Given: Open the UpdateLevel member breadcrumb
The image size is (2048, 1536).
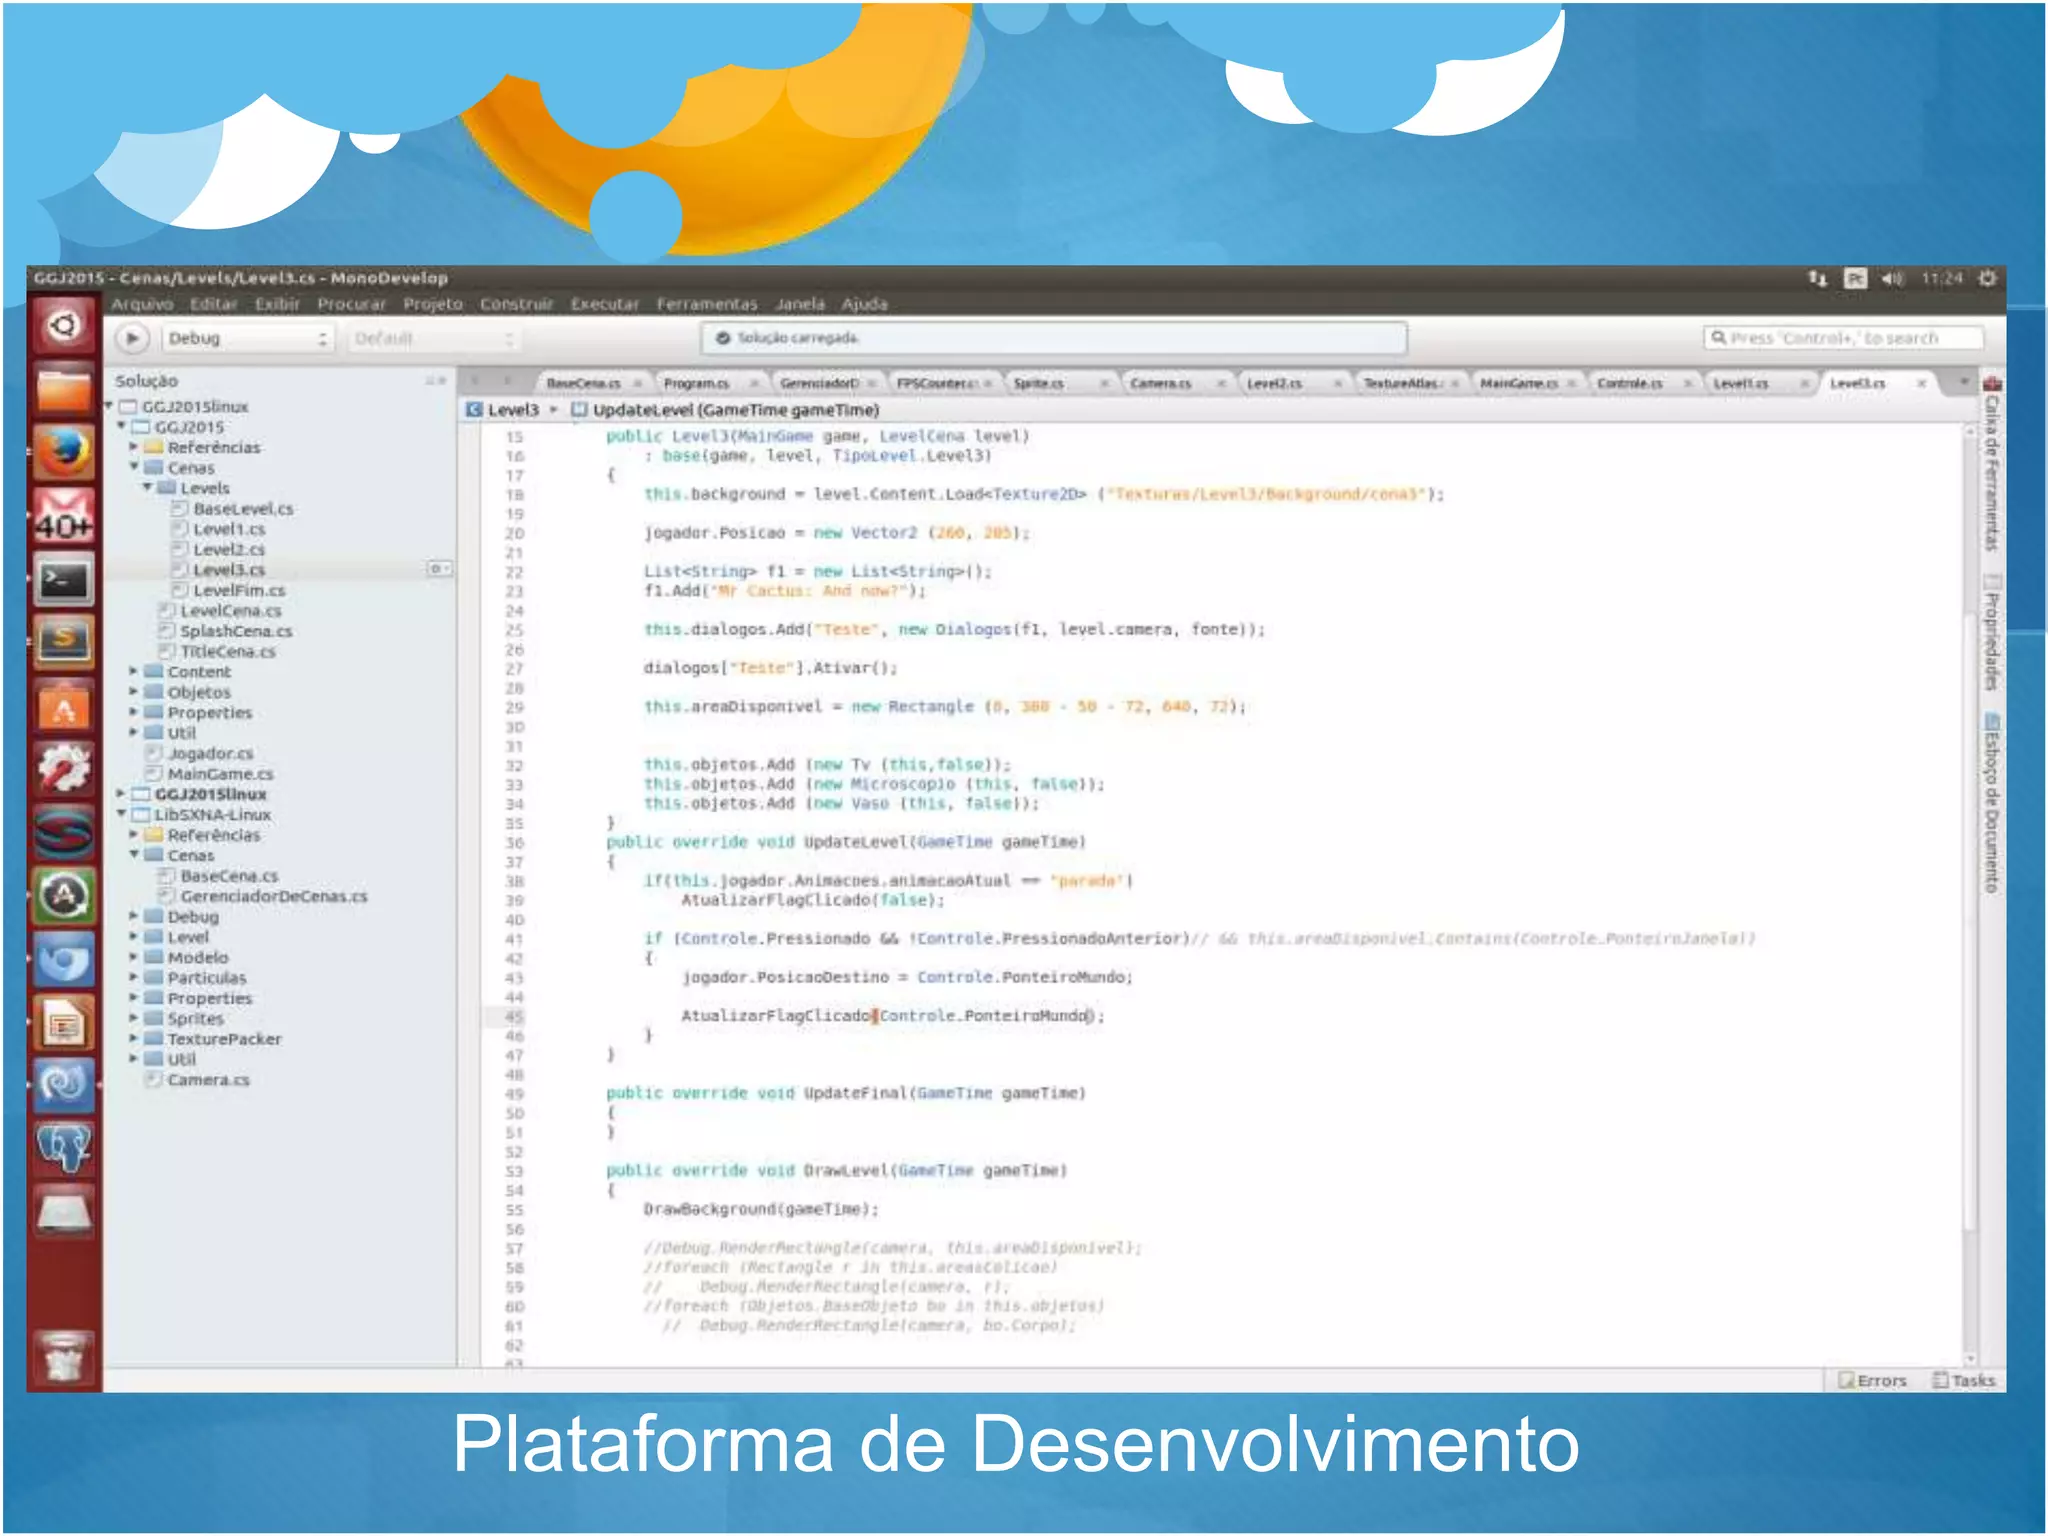Looking at the screenshot, I should (726, 410).
